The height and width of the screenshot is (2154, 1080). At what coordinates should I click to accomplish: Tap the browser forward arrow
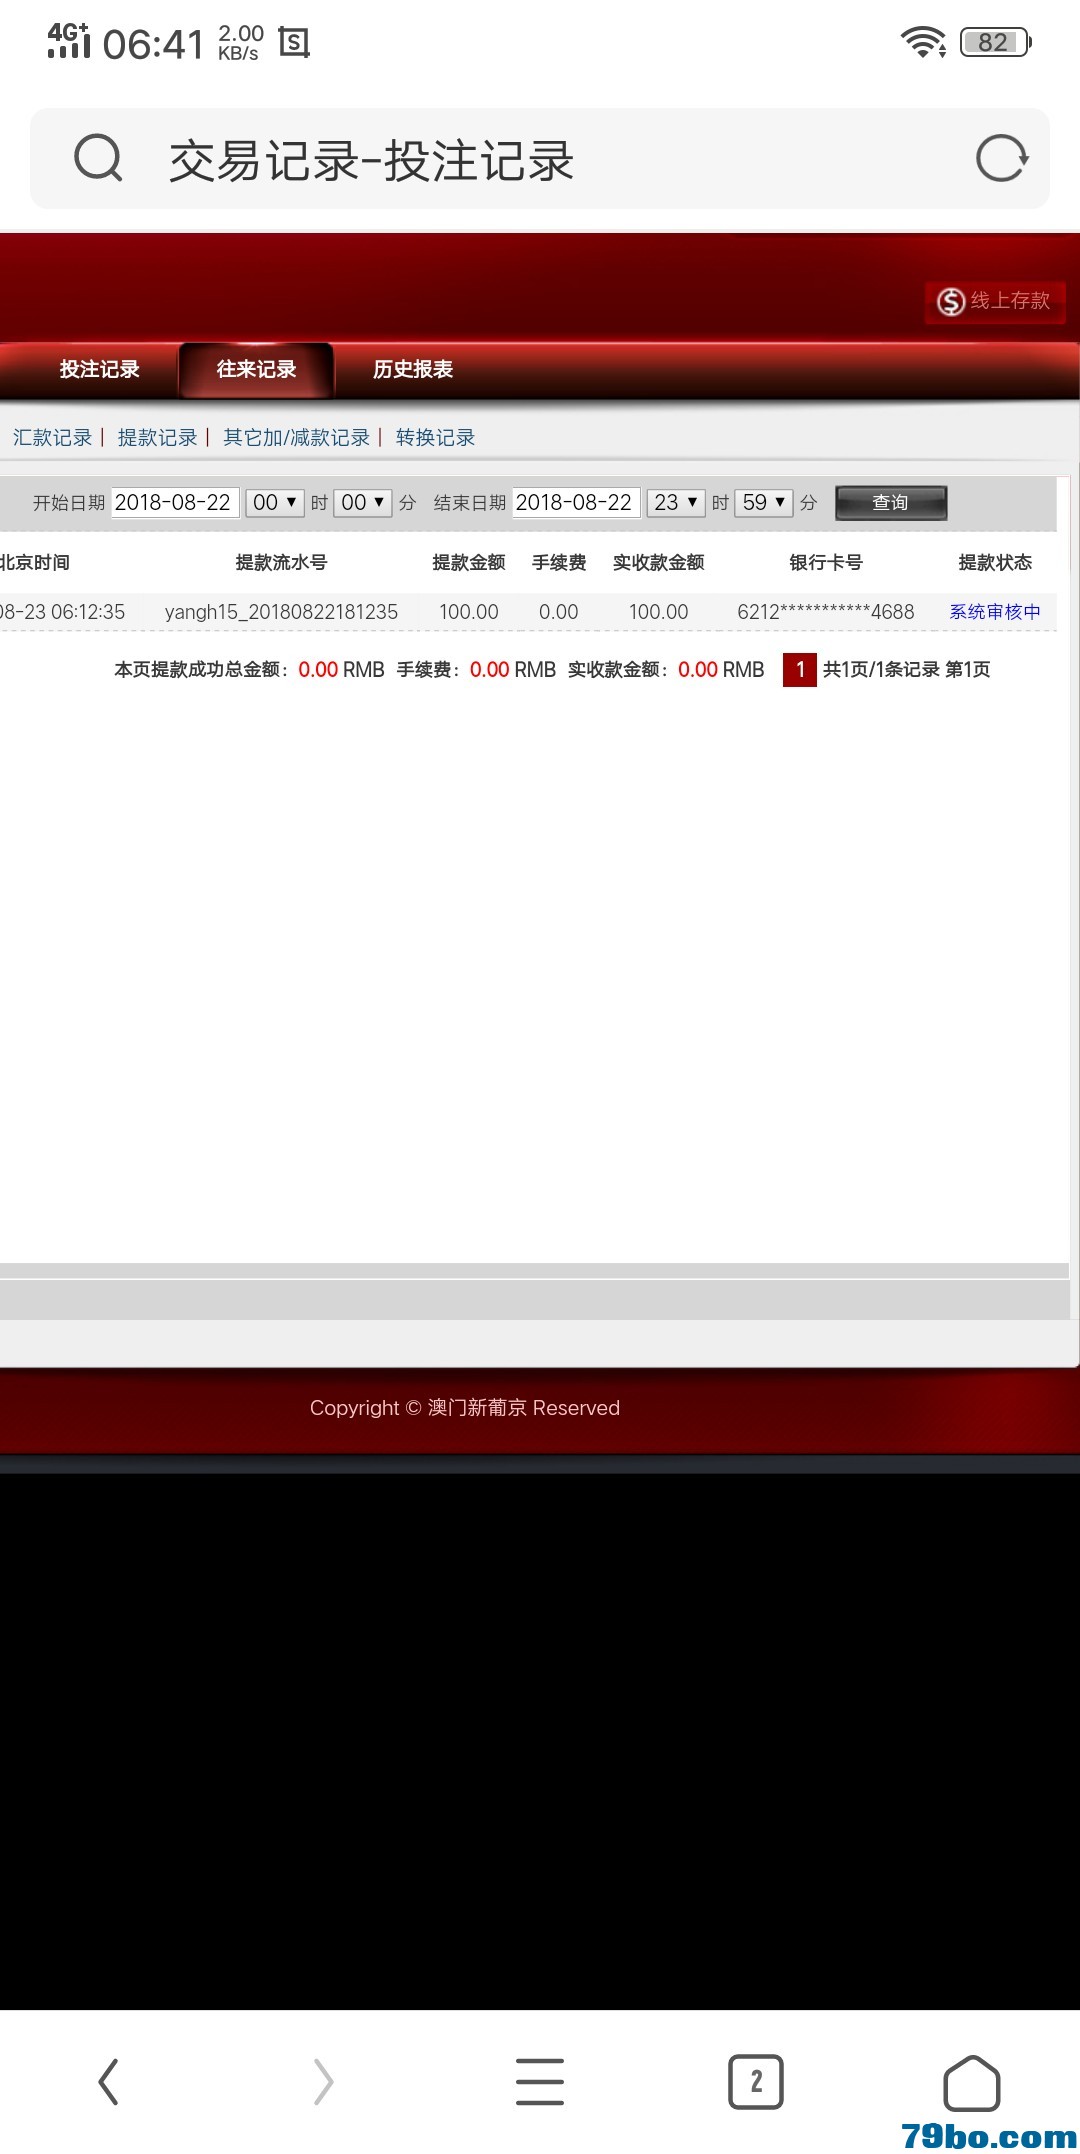(323, 2082)
